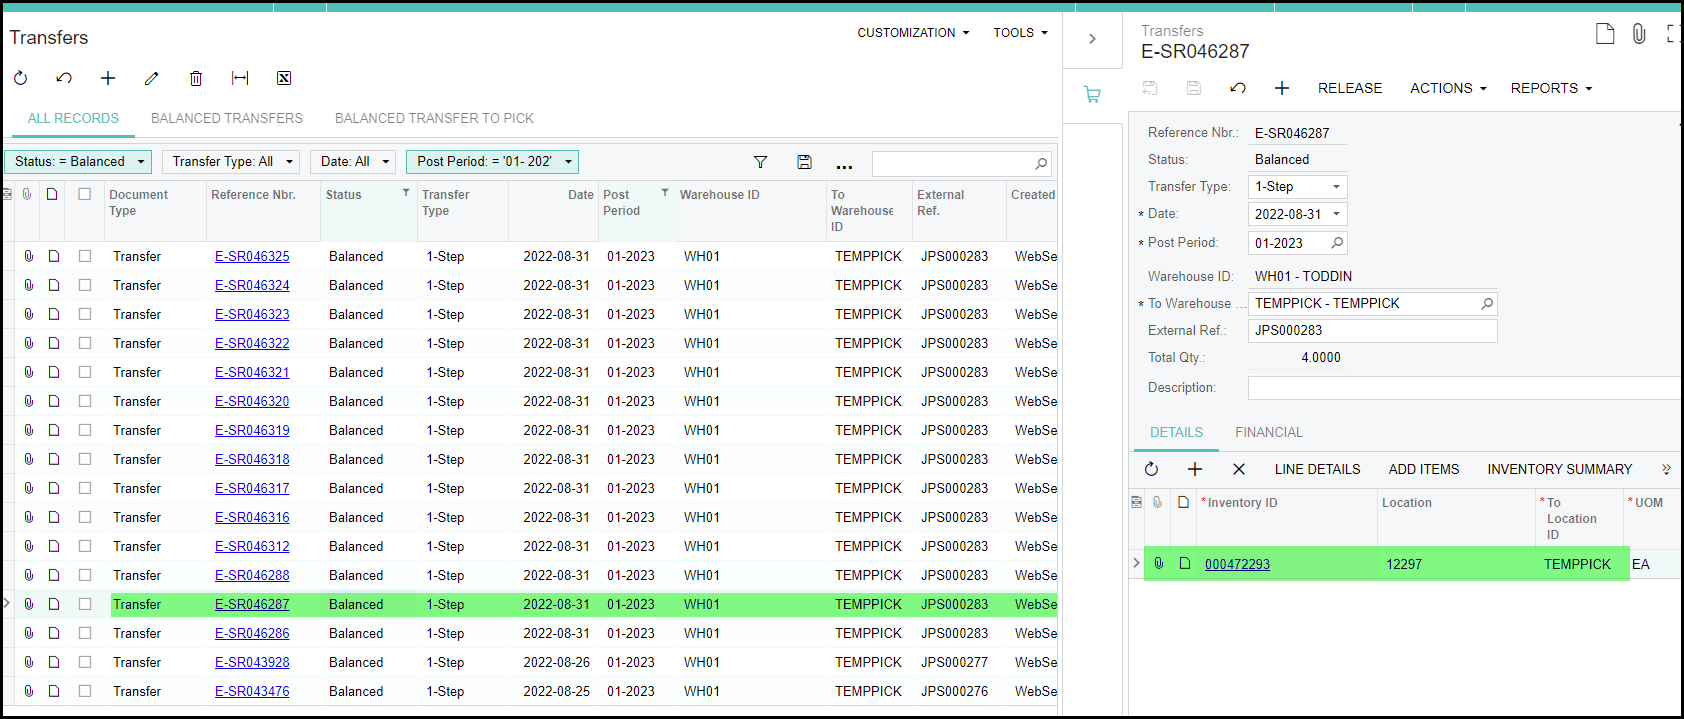Viewport: 1684px width, 719px height.
Task: Click the shopping cart icon in side panel
Action: pos(1092,95)
